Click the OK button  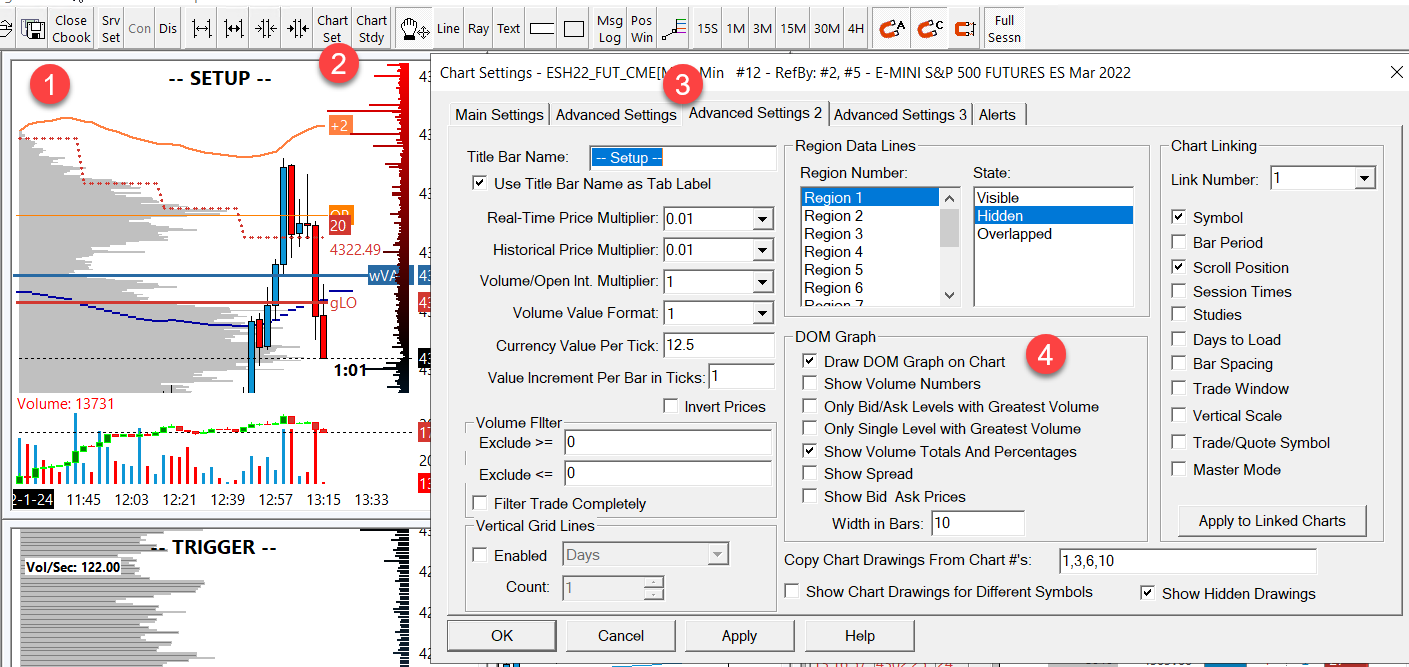502,636
